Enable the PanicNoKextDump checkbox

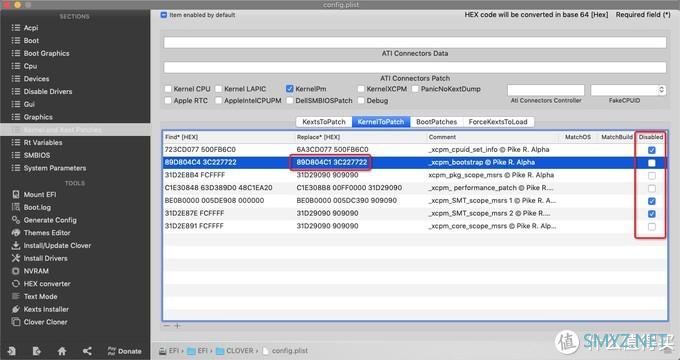(415, 89)
